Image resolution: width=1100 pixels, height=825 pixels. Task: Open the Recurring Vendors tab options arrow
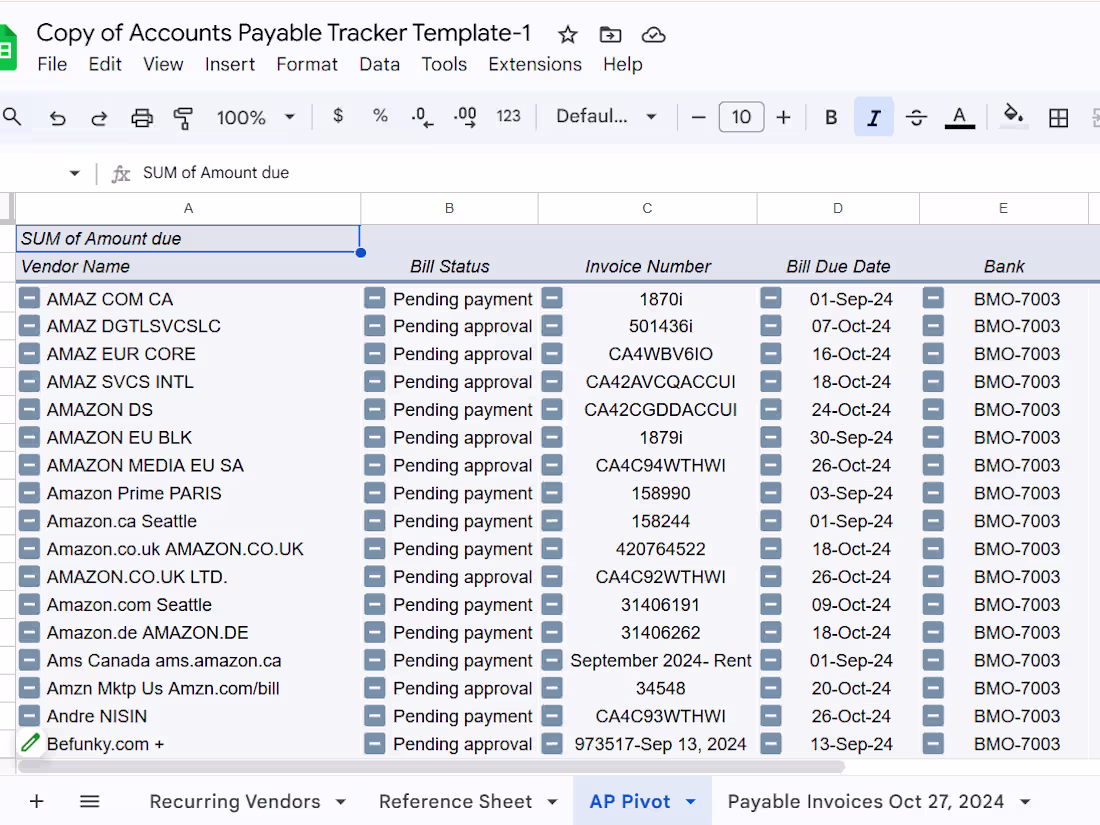tap(341, 802)
